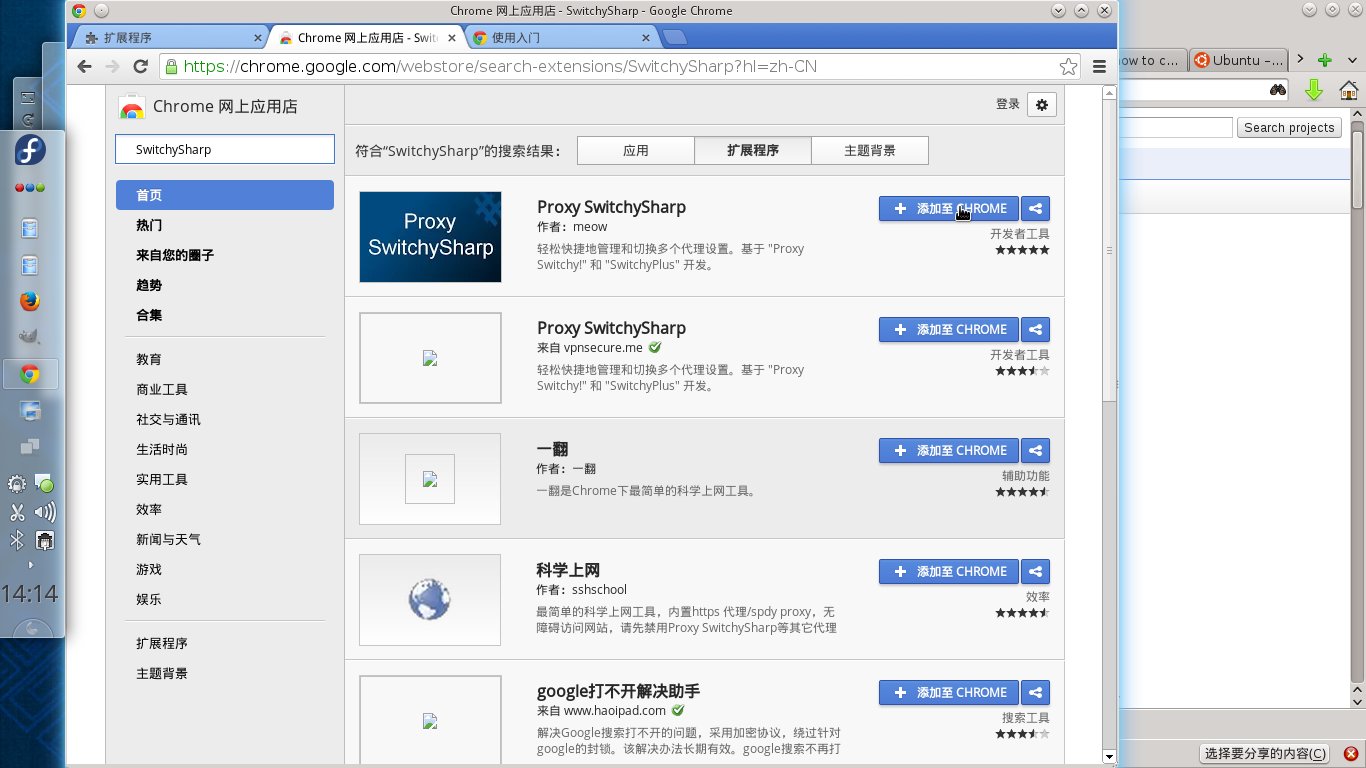Open the 商业工具 category
This screenshot has height=768, width=1366.
pos(162,389)
